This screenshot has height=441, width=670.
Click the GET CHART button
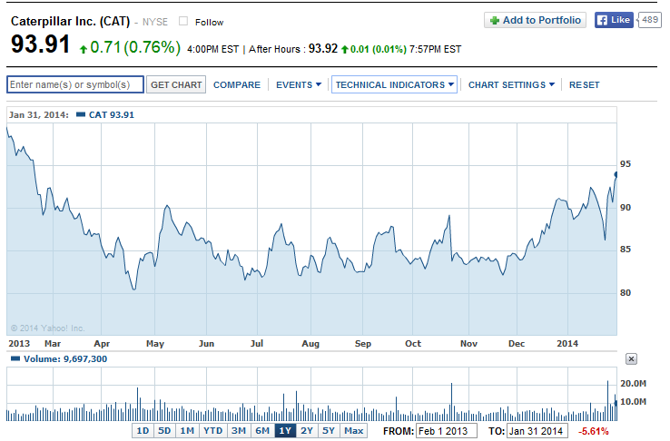[176, 85]
